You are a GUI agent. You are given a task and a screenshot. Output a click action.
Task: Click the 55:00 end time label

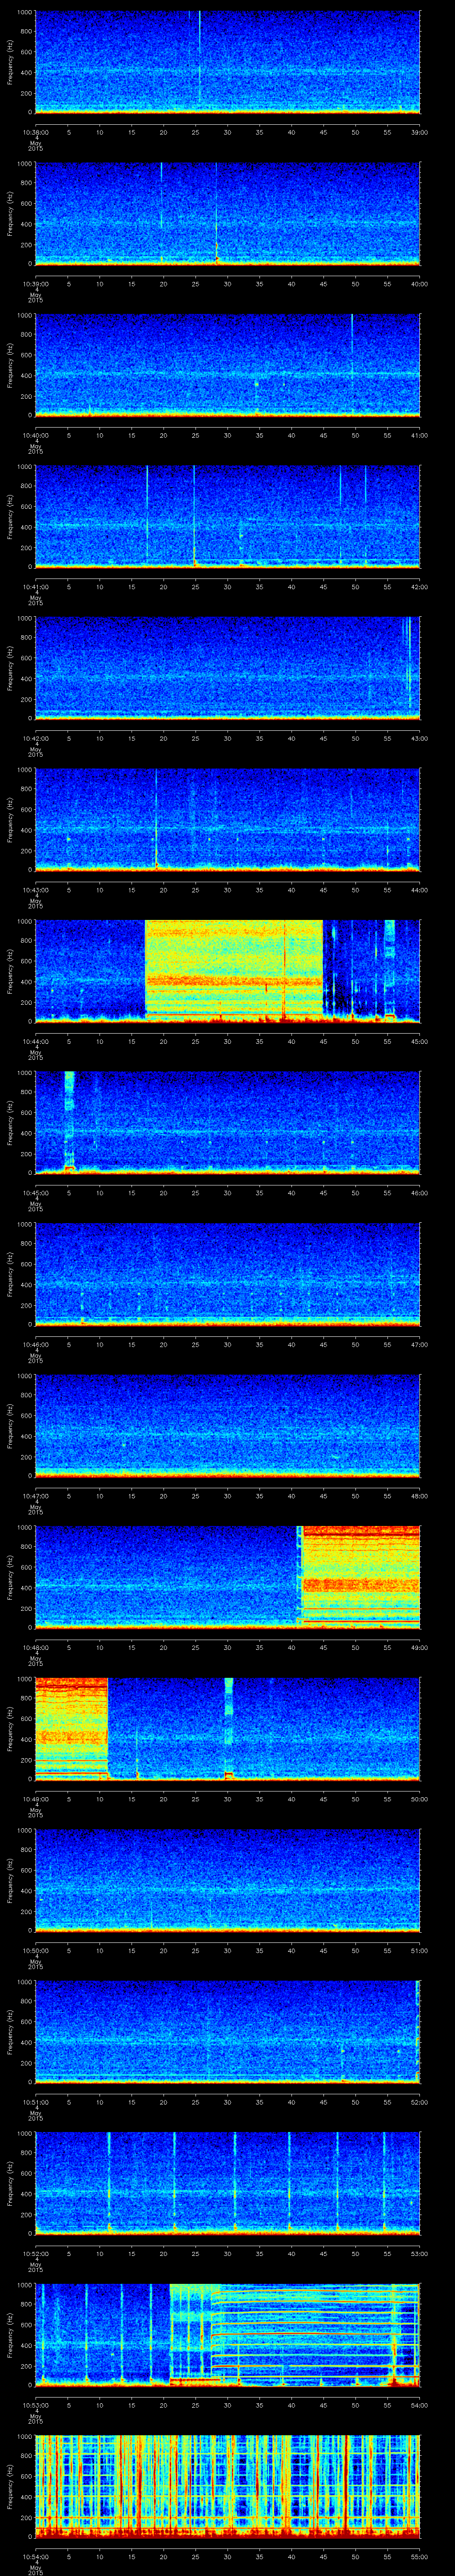420,2556
